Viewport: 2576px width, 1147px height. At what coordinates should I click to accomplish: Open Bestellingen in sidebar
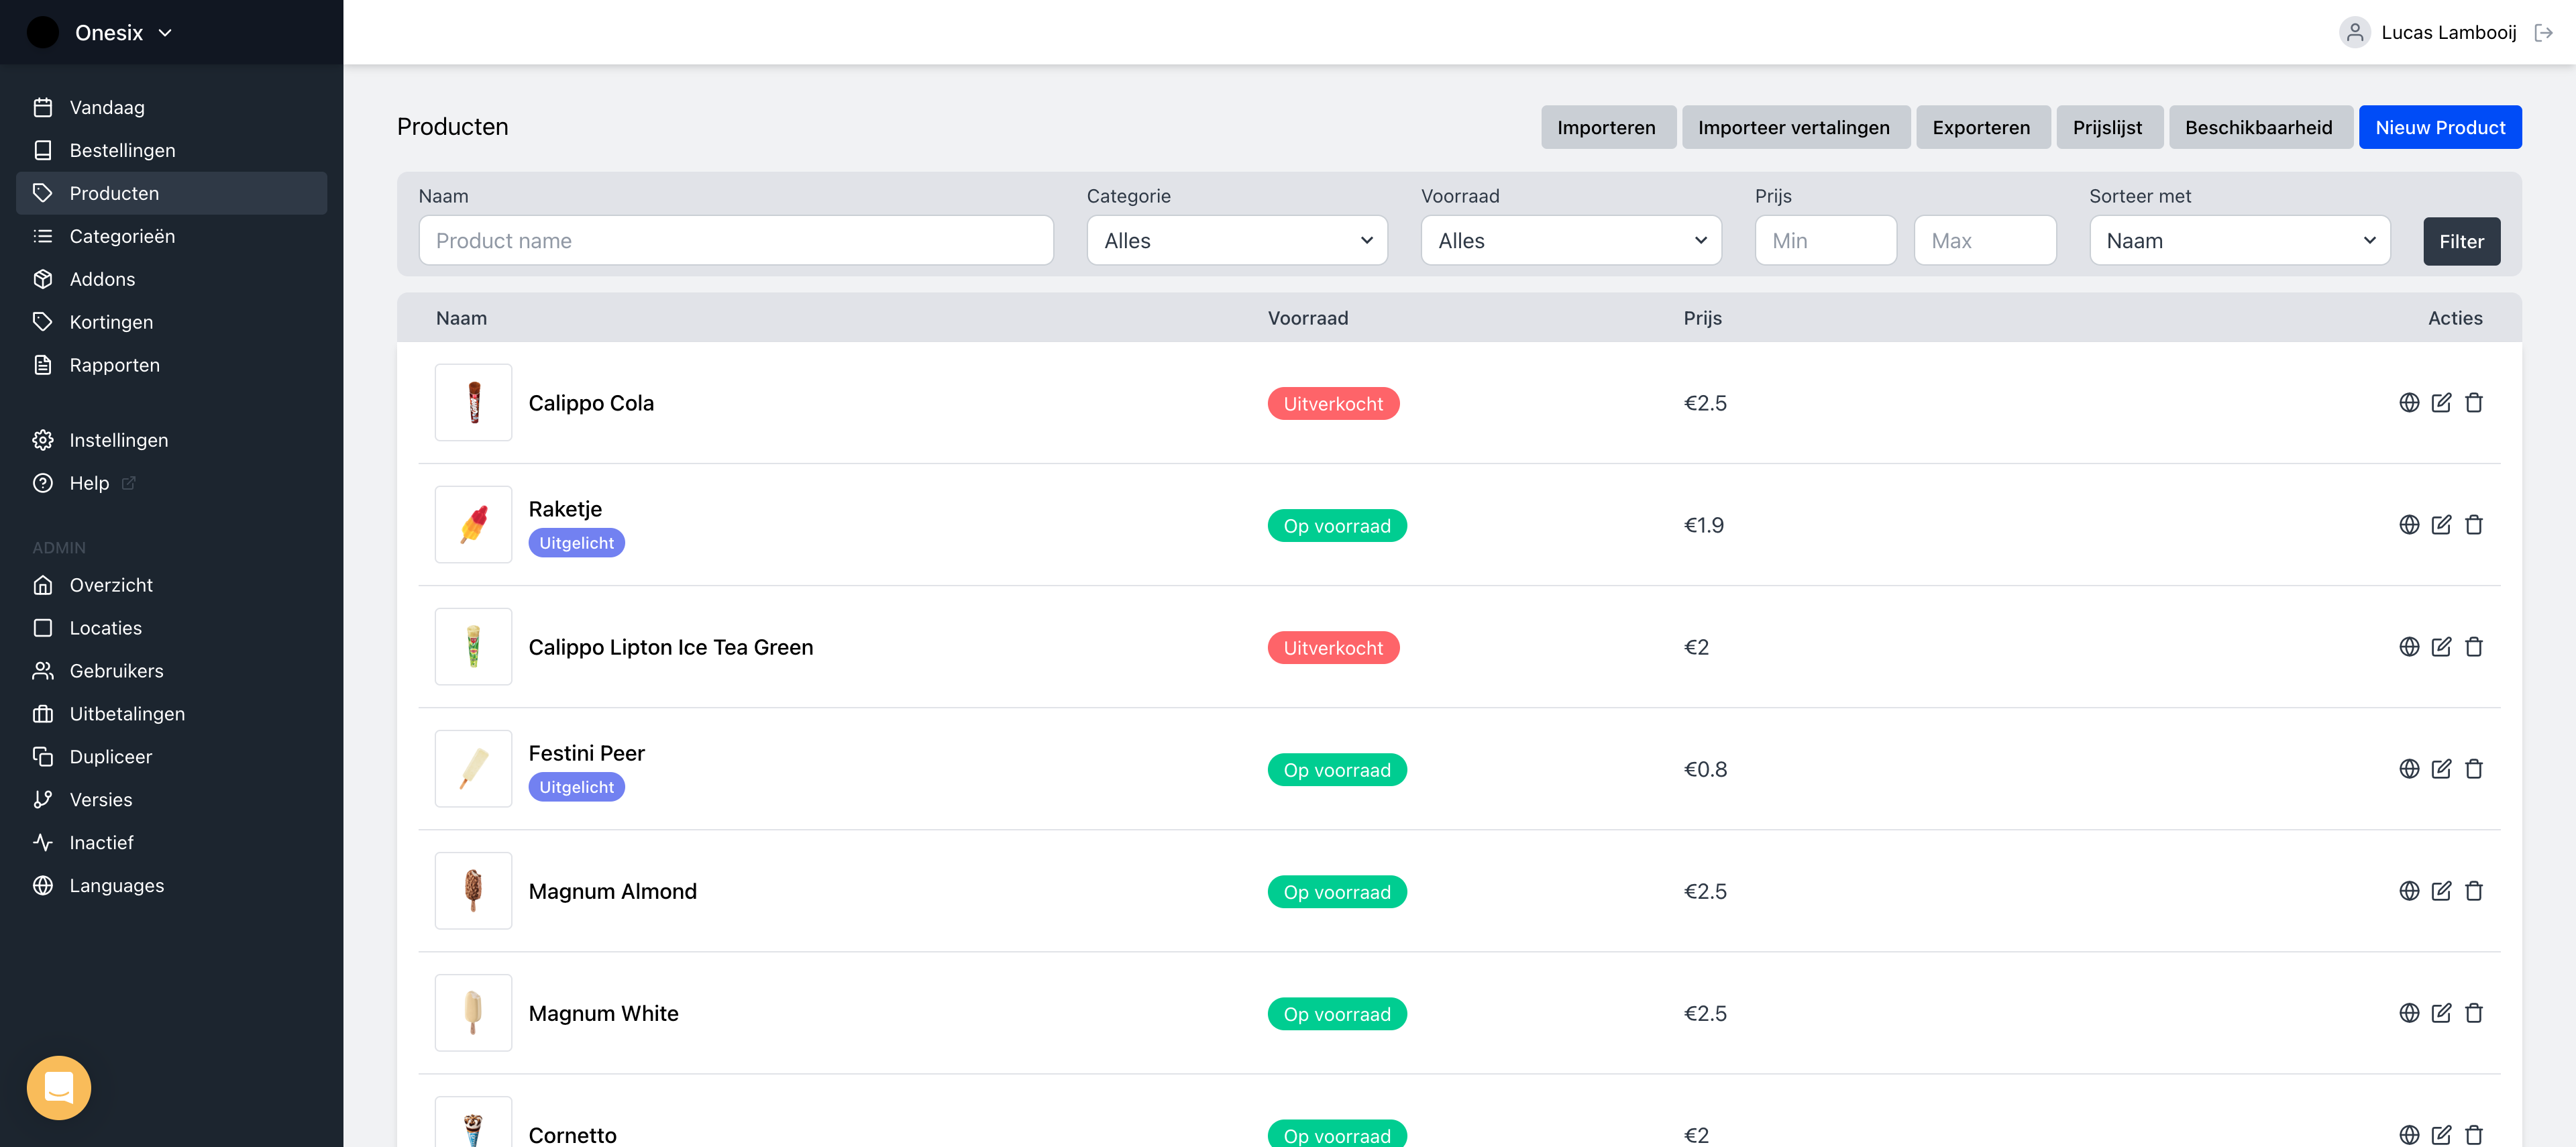171,150
